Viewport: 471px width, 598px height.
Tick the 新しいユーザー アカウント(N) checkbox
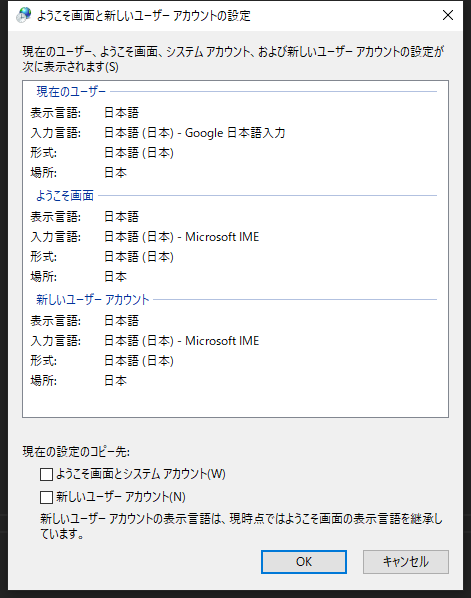[47, 497]
